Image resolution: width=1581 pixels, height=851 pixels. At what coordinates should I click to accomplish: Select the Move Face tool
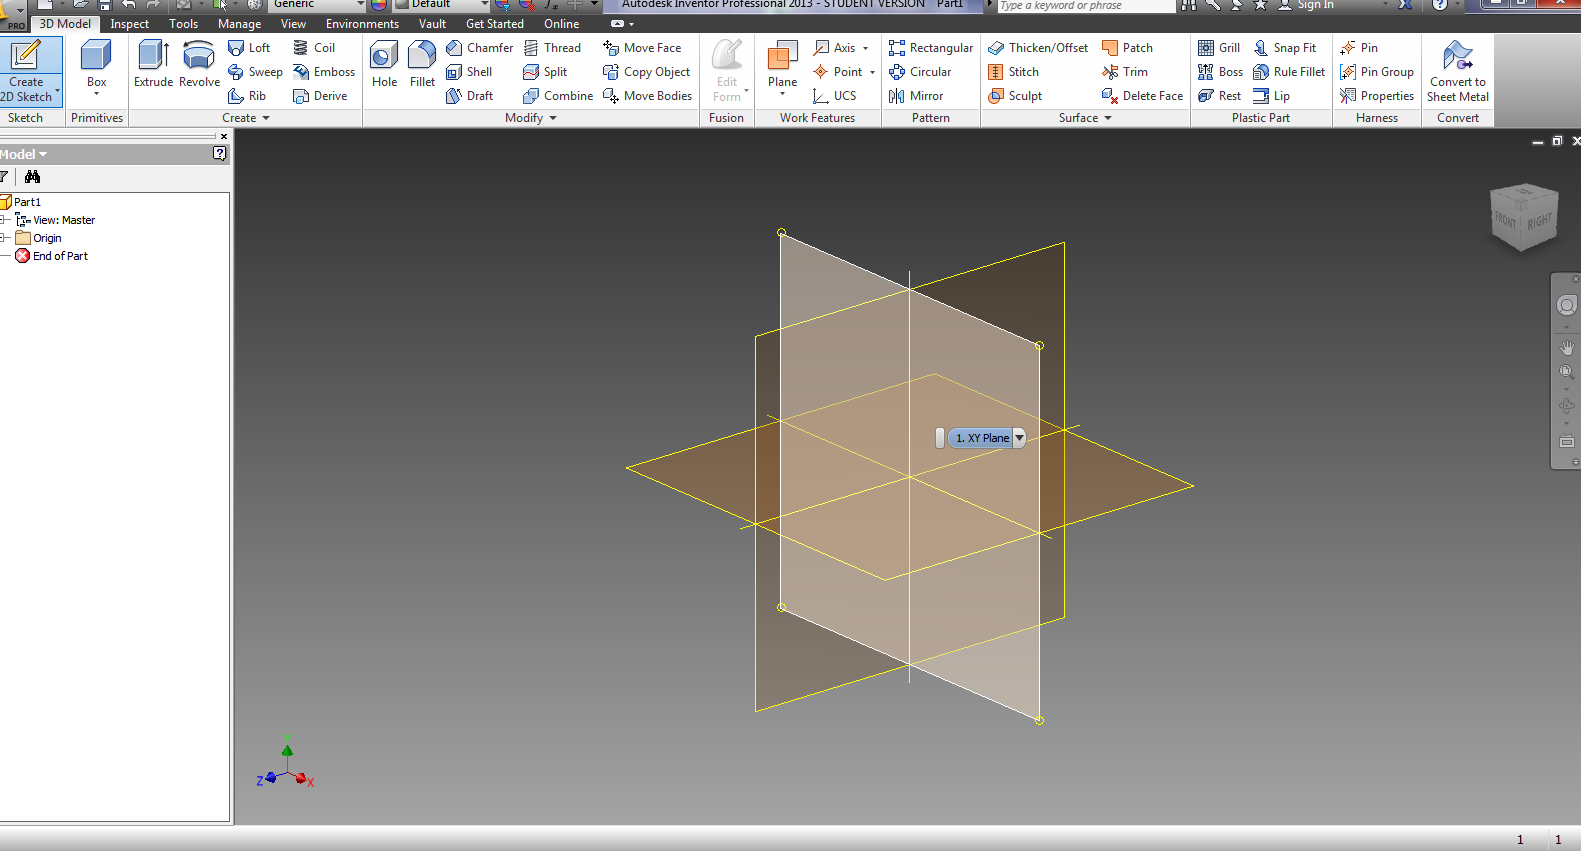click(642, 48)
